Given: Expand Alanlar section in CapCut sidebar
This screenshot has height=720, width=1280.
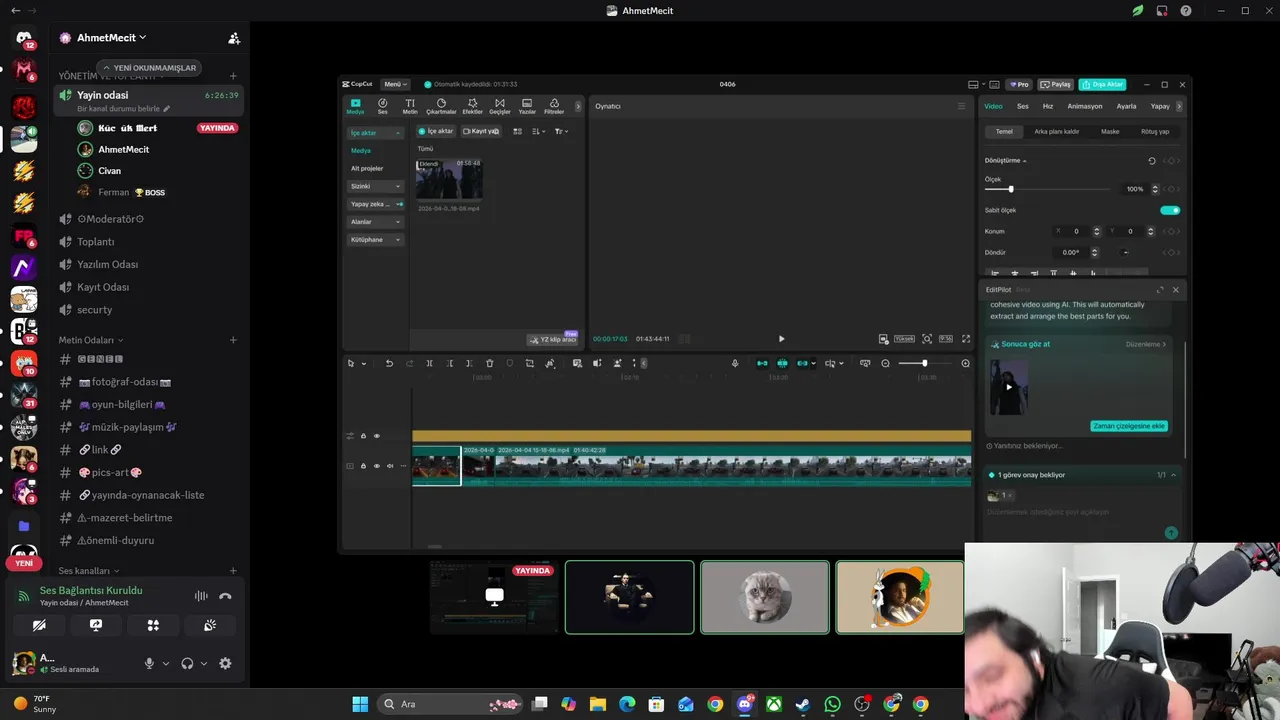Looking at the screenshot, I should pyautogui.click(x=376, y=222).
